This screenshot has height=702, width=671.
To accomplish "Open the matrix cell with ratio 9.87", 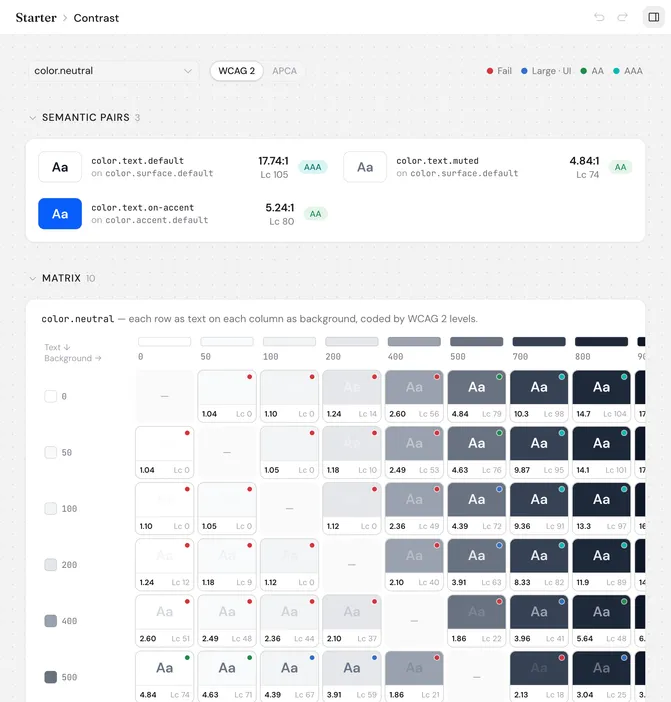I will point(539,452).
